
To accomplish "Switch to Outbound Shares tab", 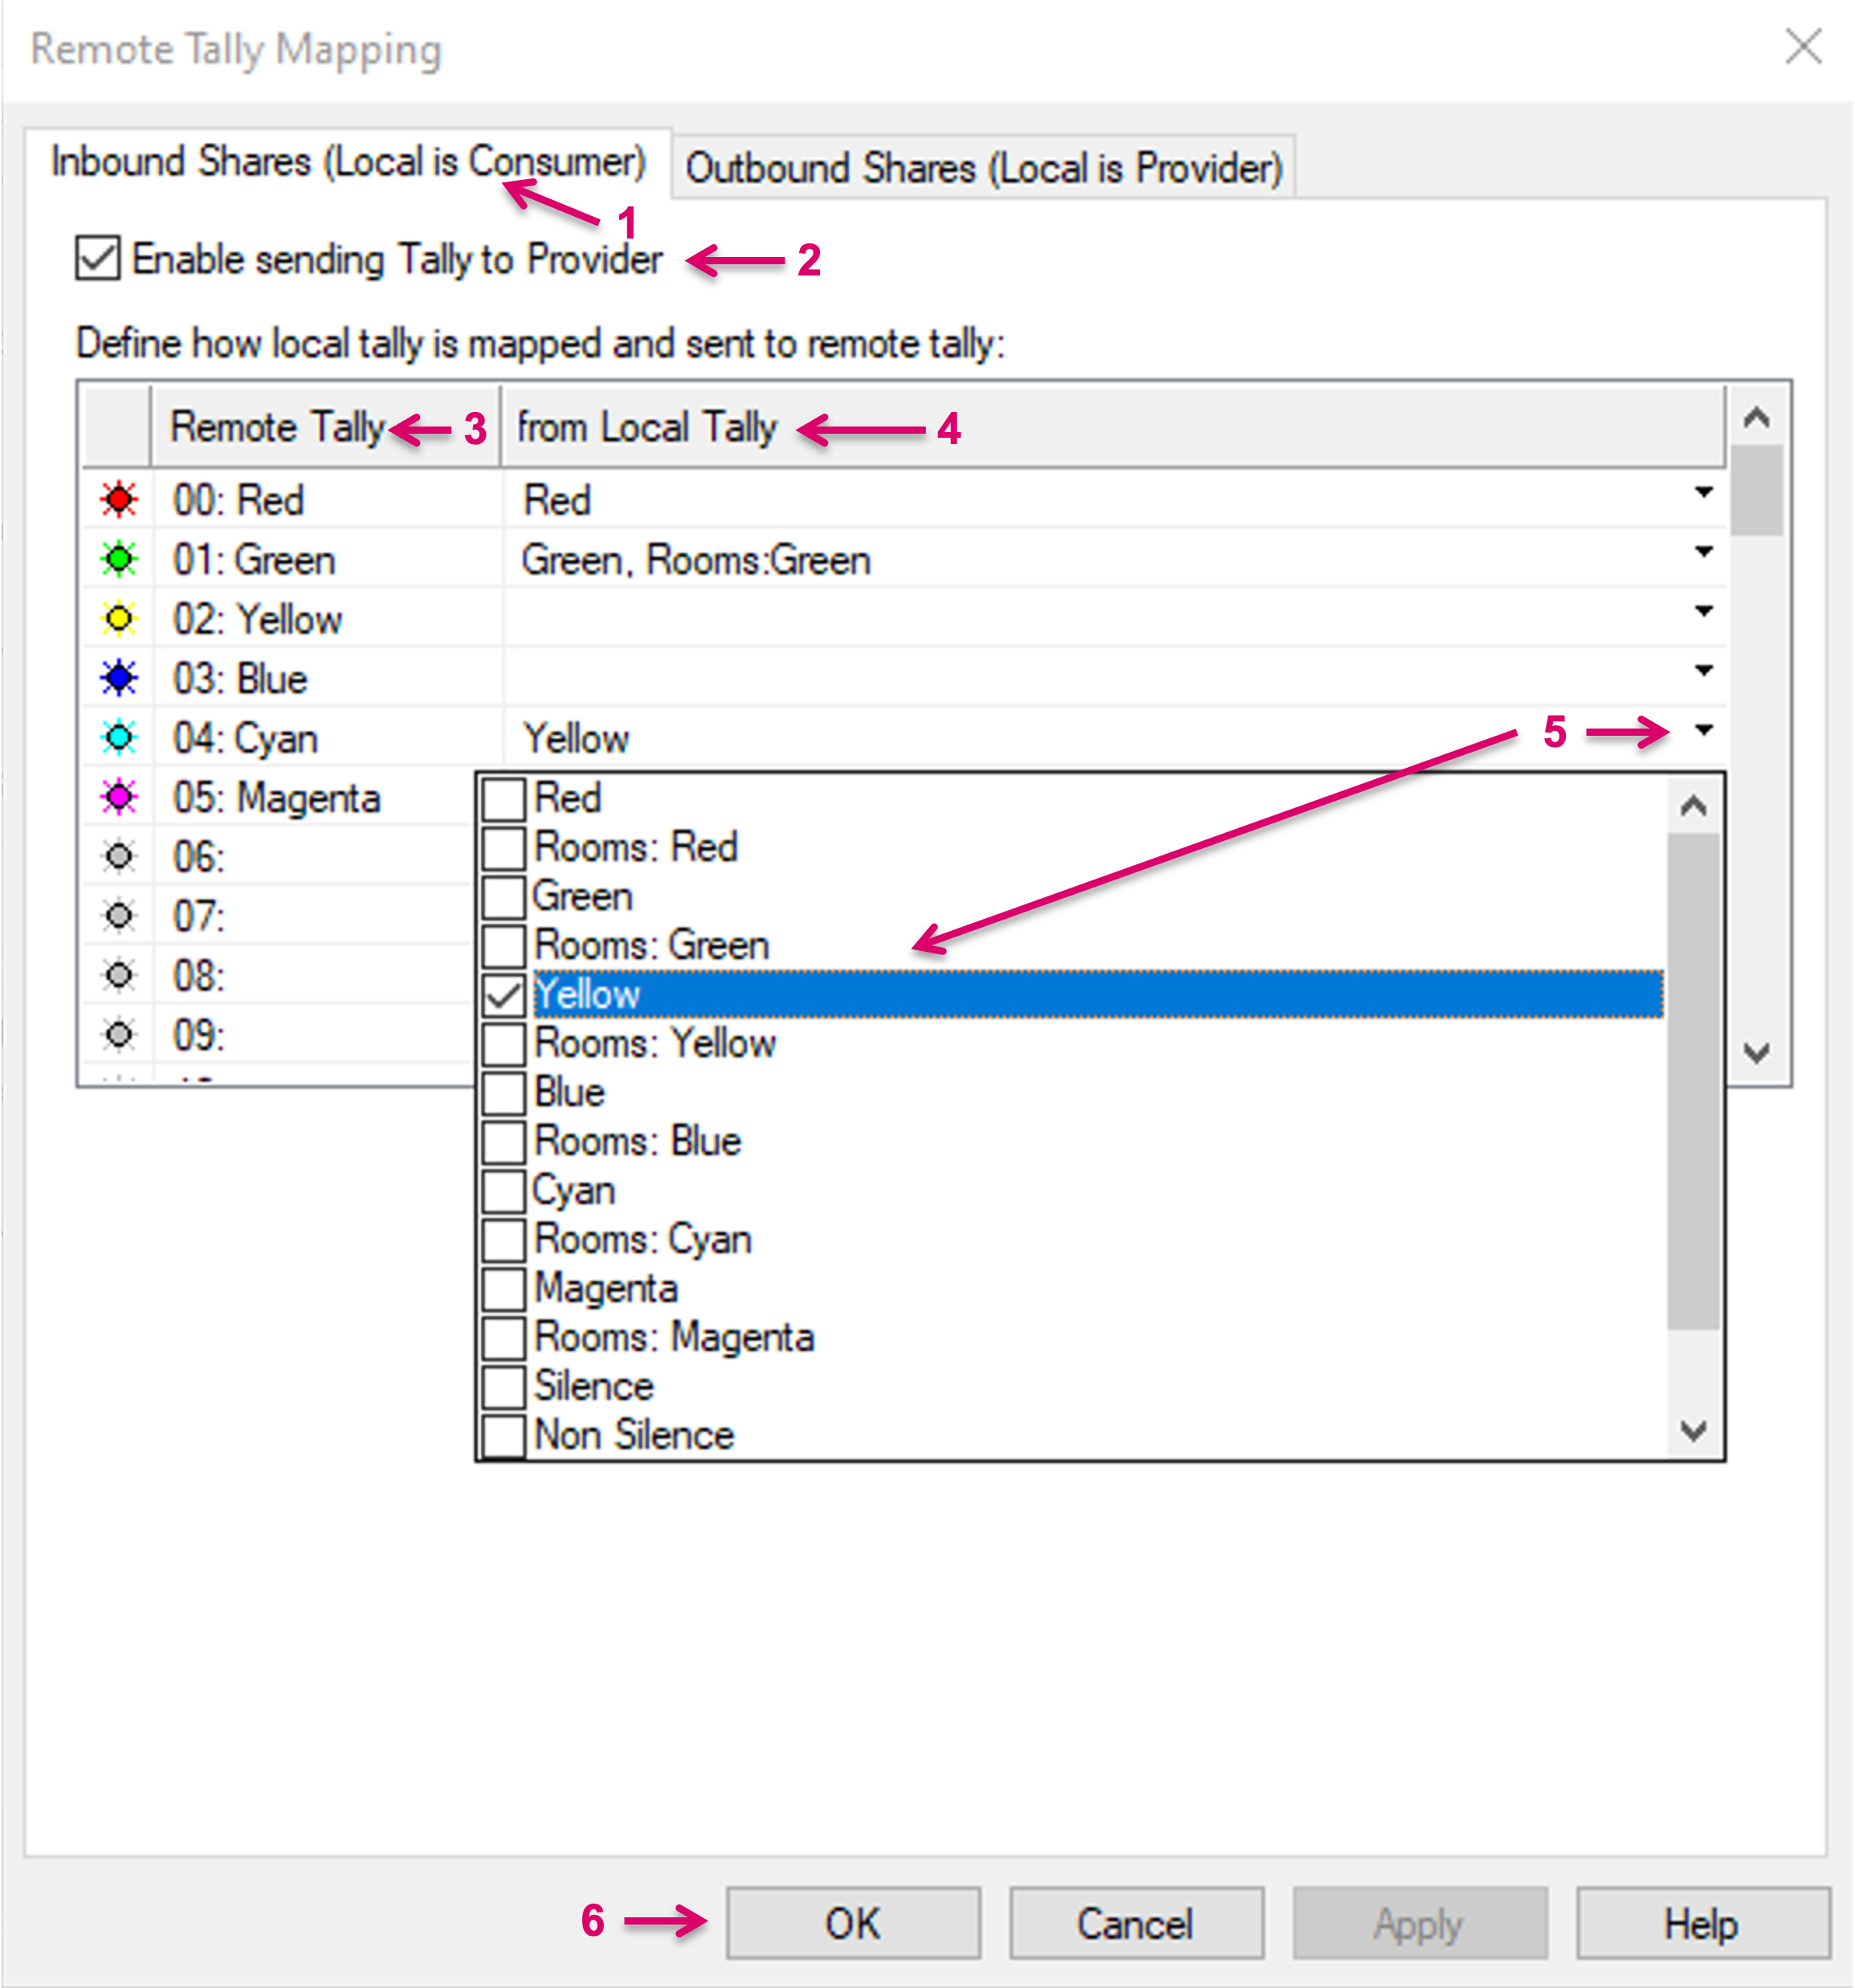I will click(983, 168).
